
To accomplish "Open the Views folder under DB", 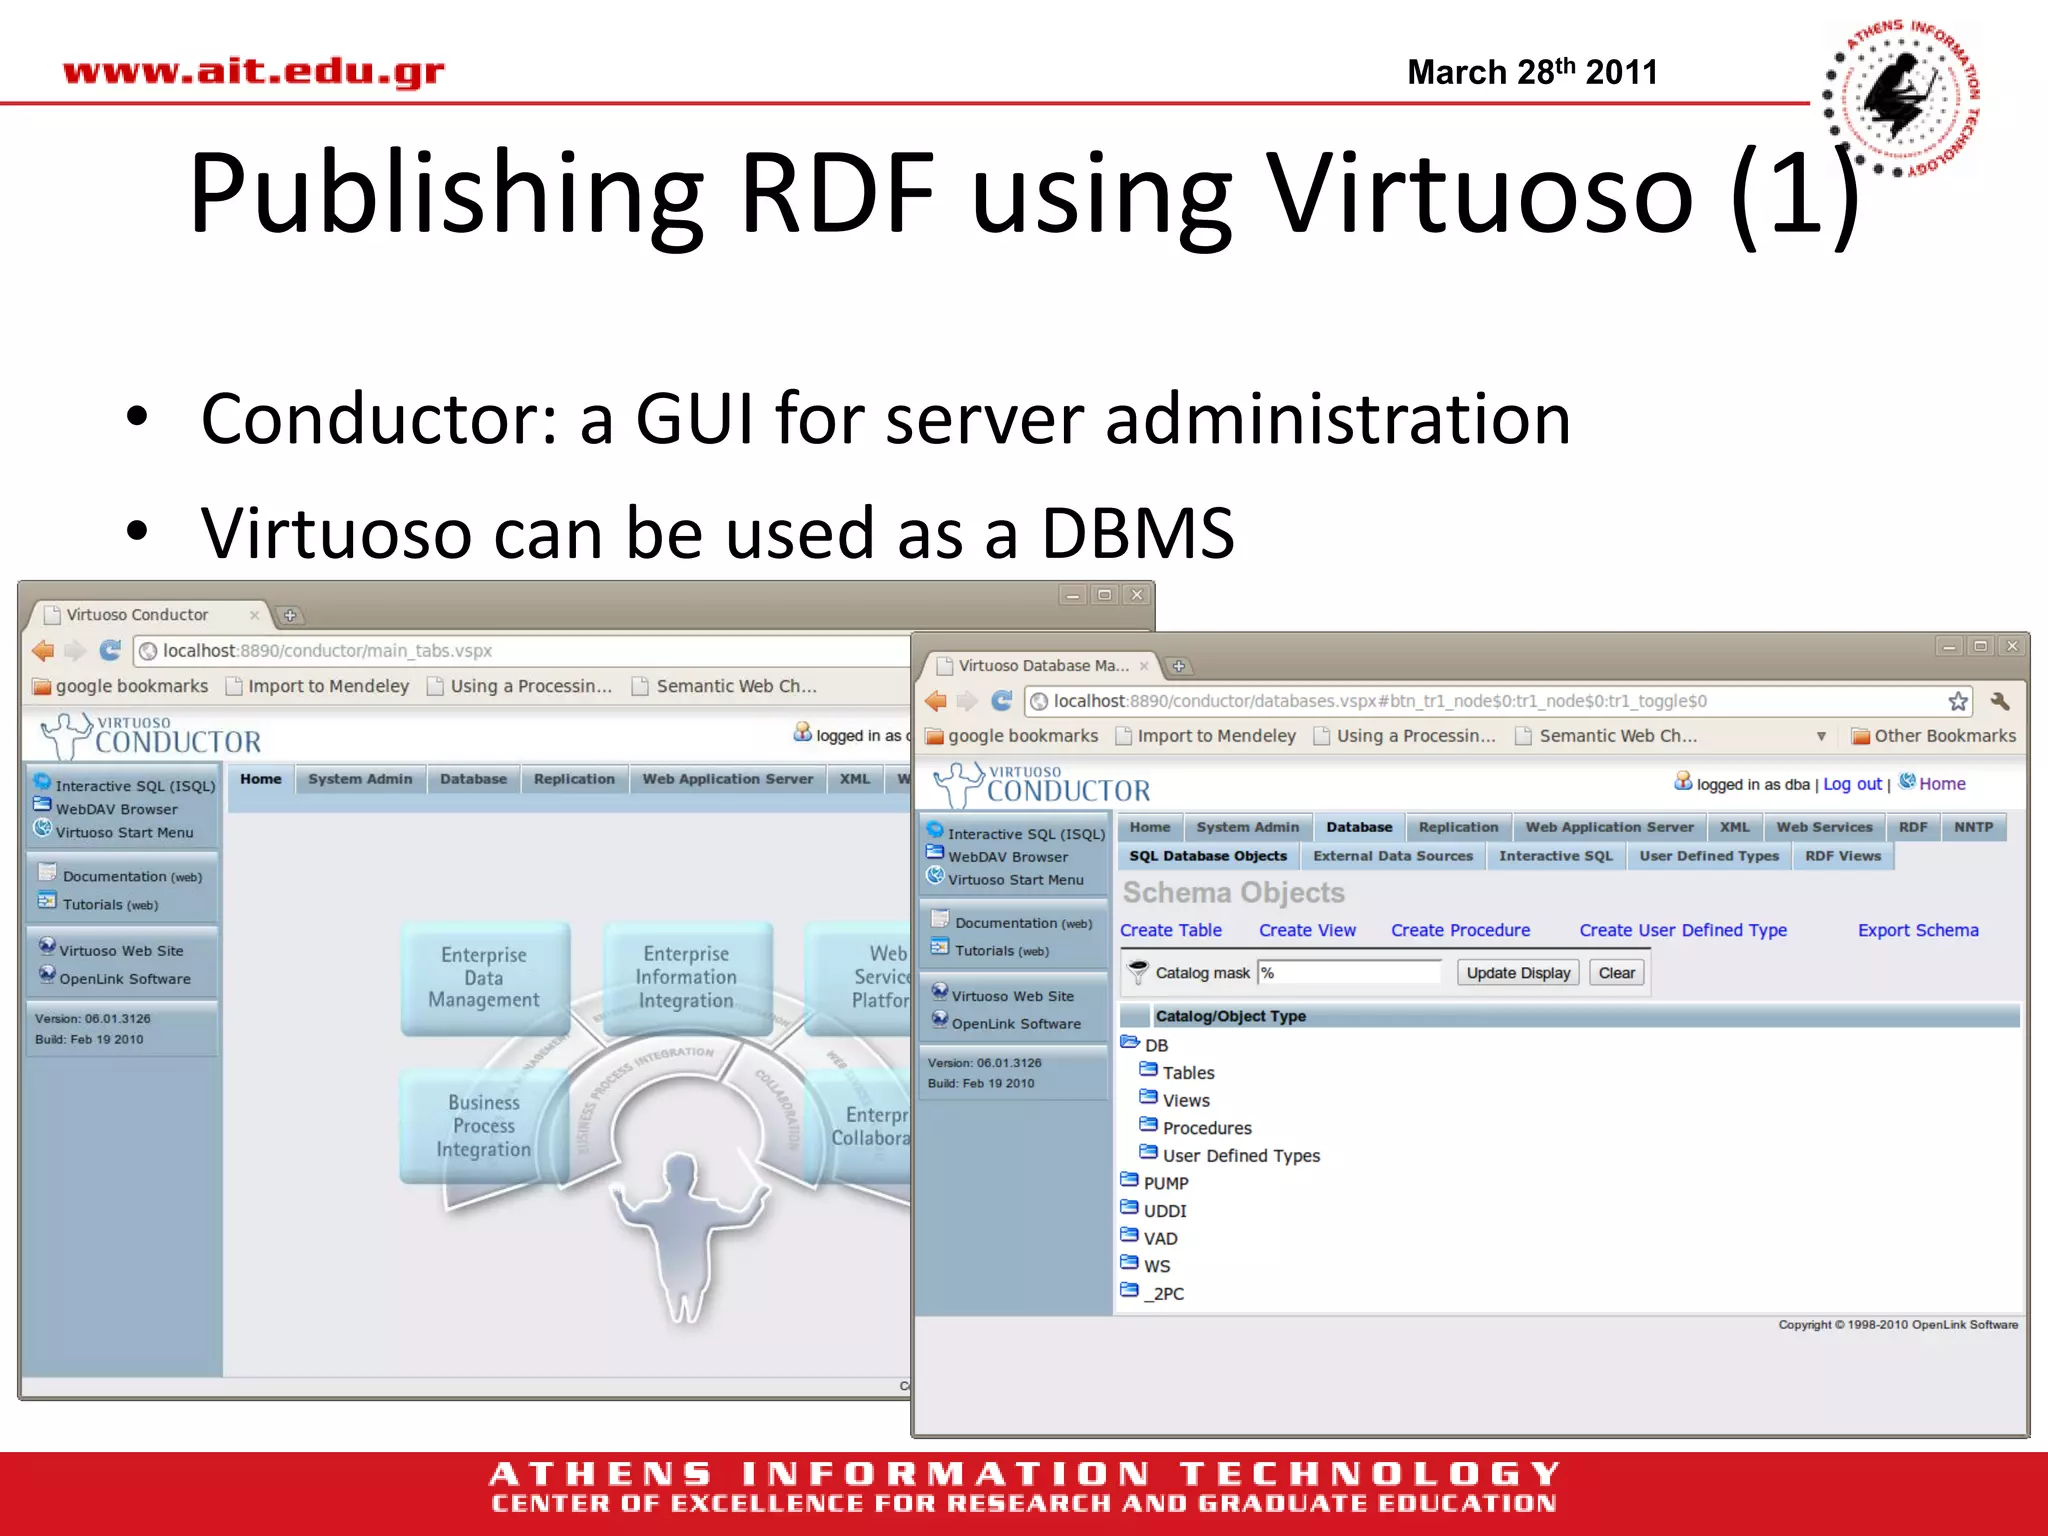I will (x=1148, y=1098).
